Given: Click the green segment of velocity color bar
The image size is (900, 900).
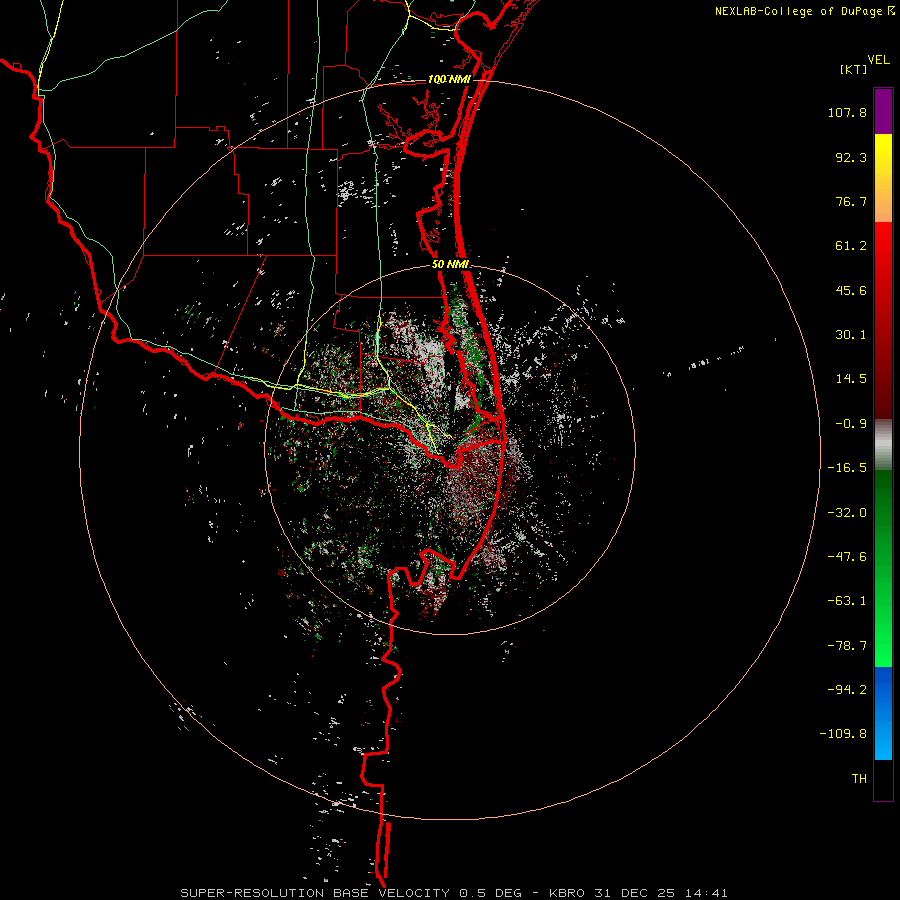Looking at the screenshot, I should pyautogui.click(x=883, y=568).
